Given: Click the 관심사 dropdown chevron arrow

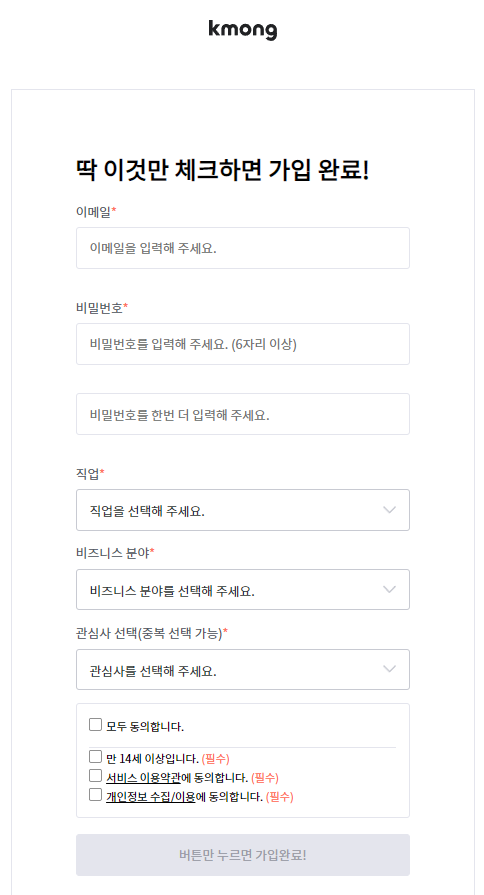Looking at the screenshot, I should pos(389,669).
